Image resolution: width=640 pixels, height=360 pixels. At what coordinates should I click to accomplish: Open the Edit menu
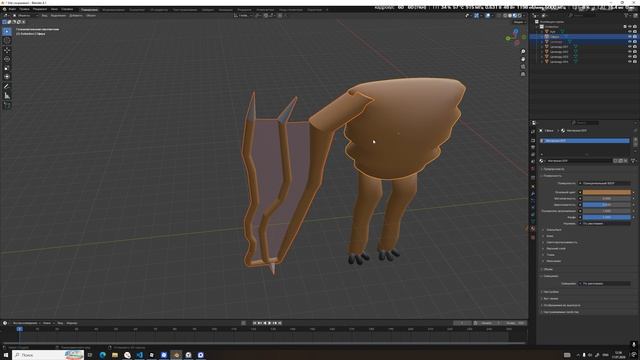coord(24,9)
